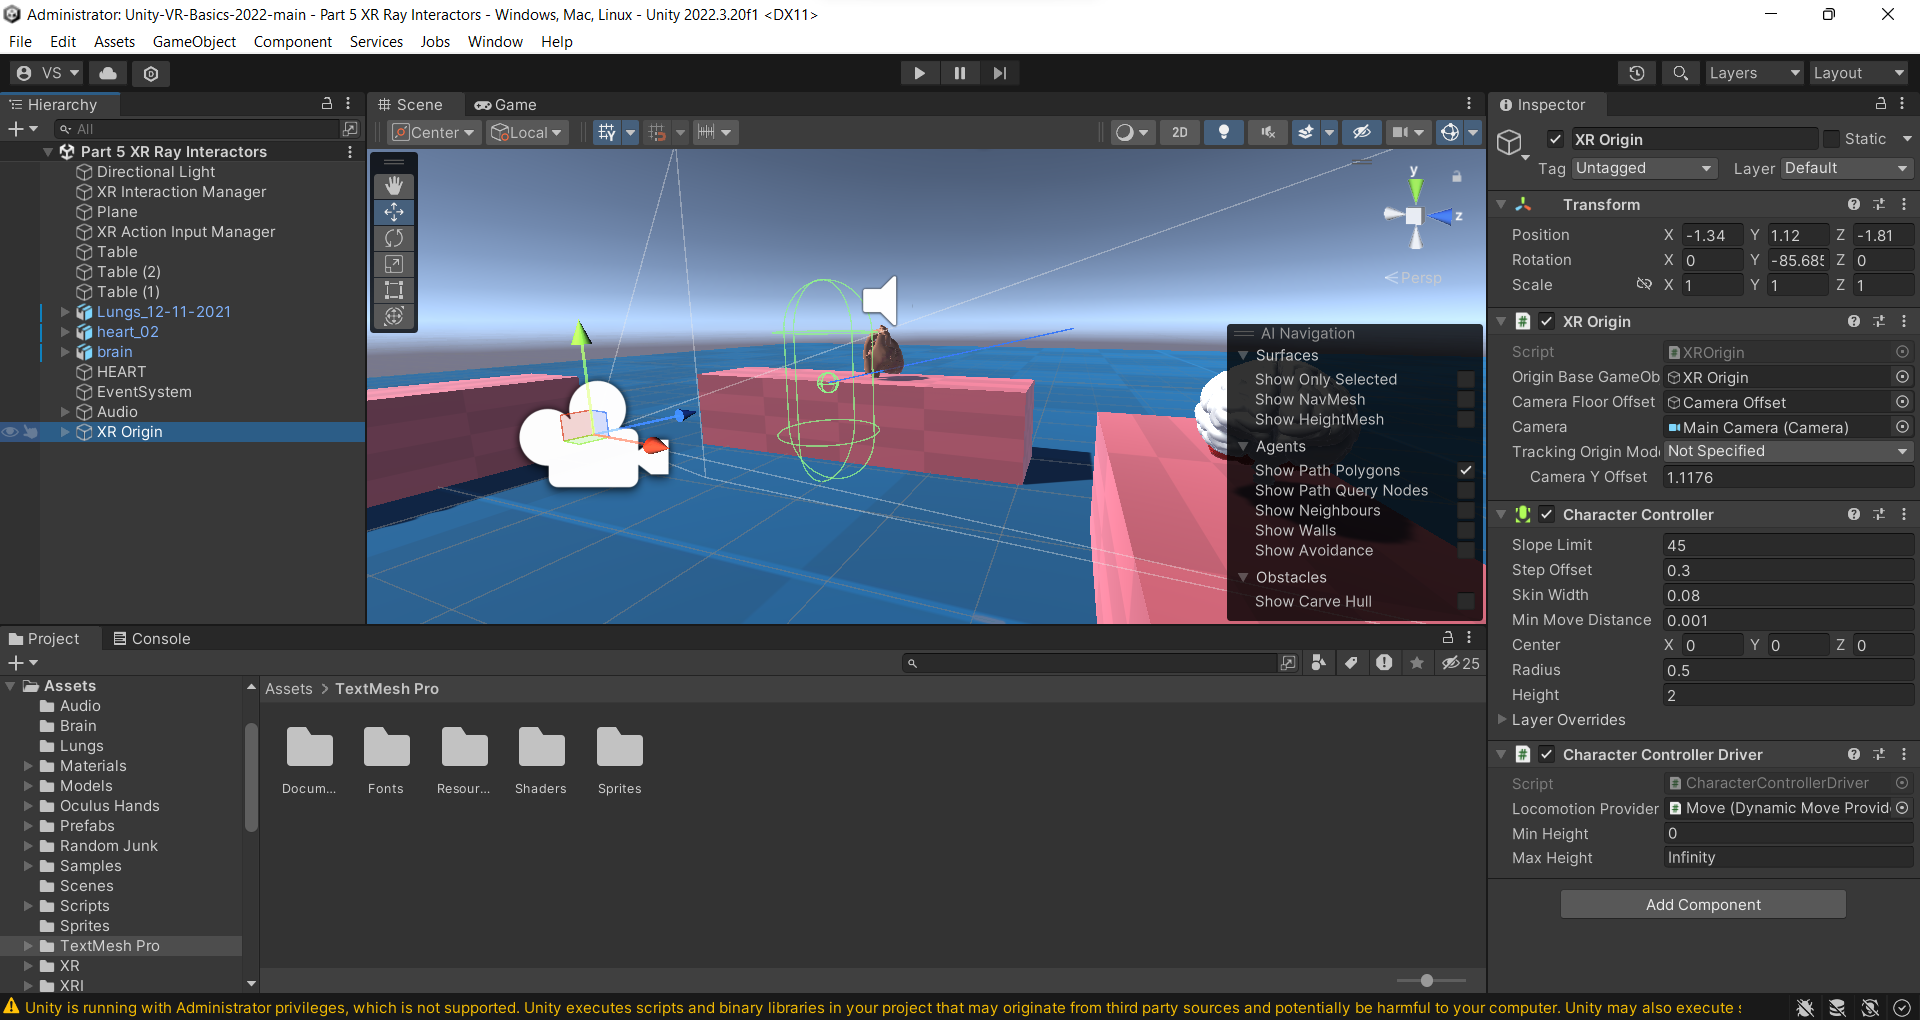Open the Center pivot dropdown
The image size is (1920, 1020).
click(x=434, y=132)
